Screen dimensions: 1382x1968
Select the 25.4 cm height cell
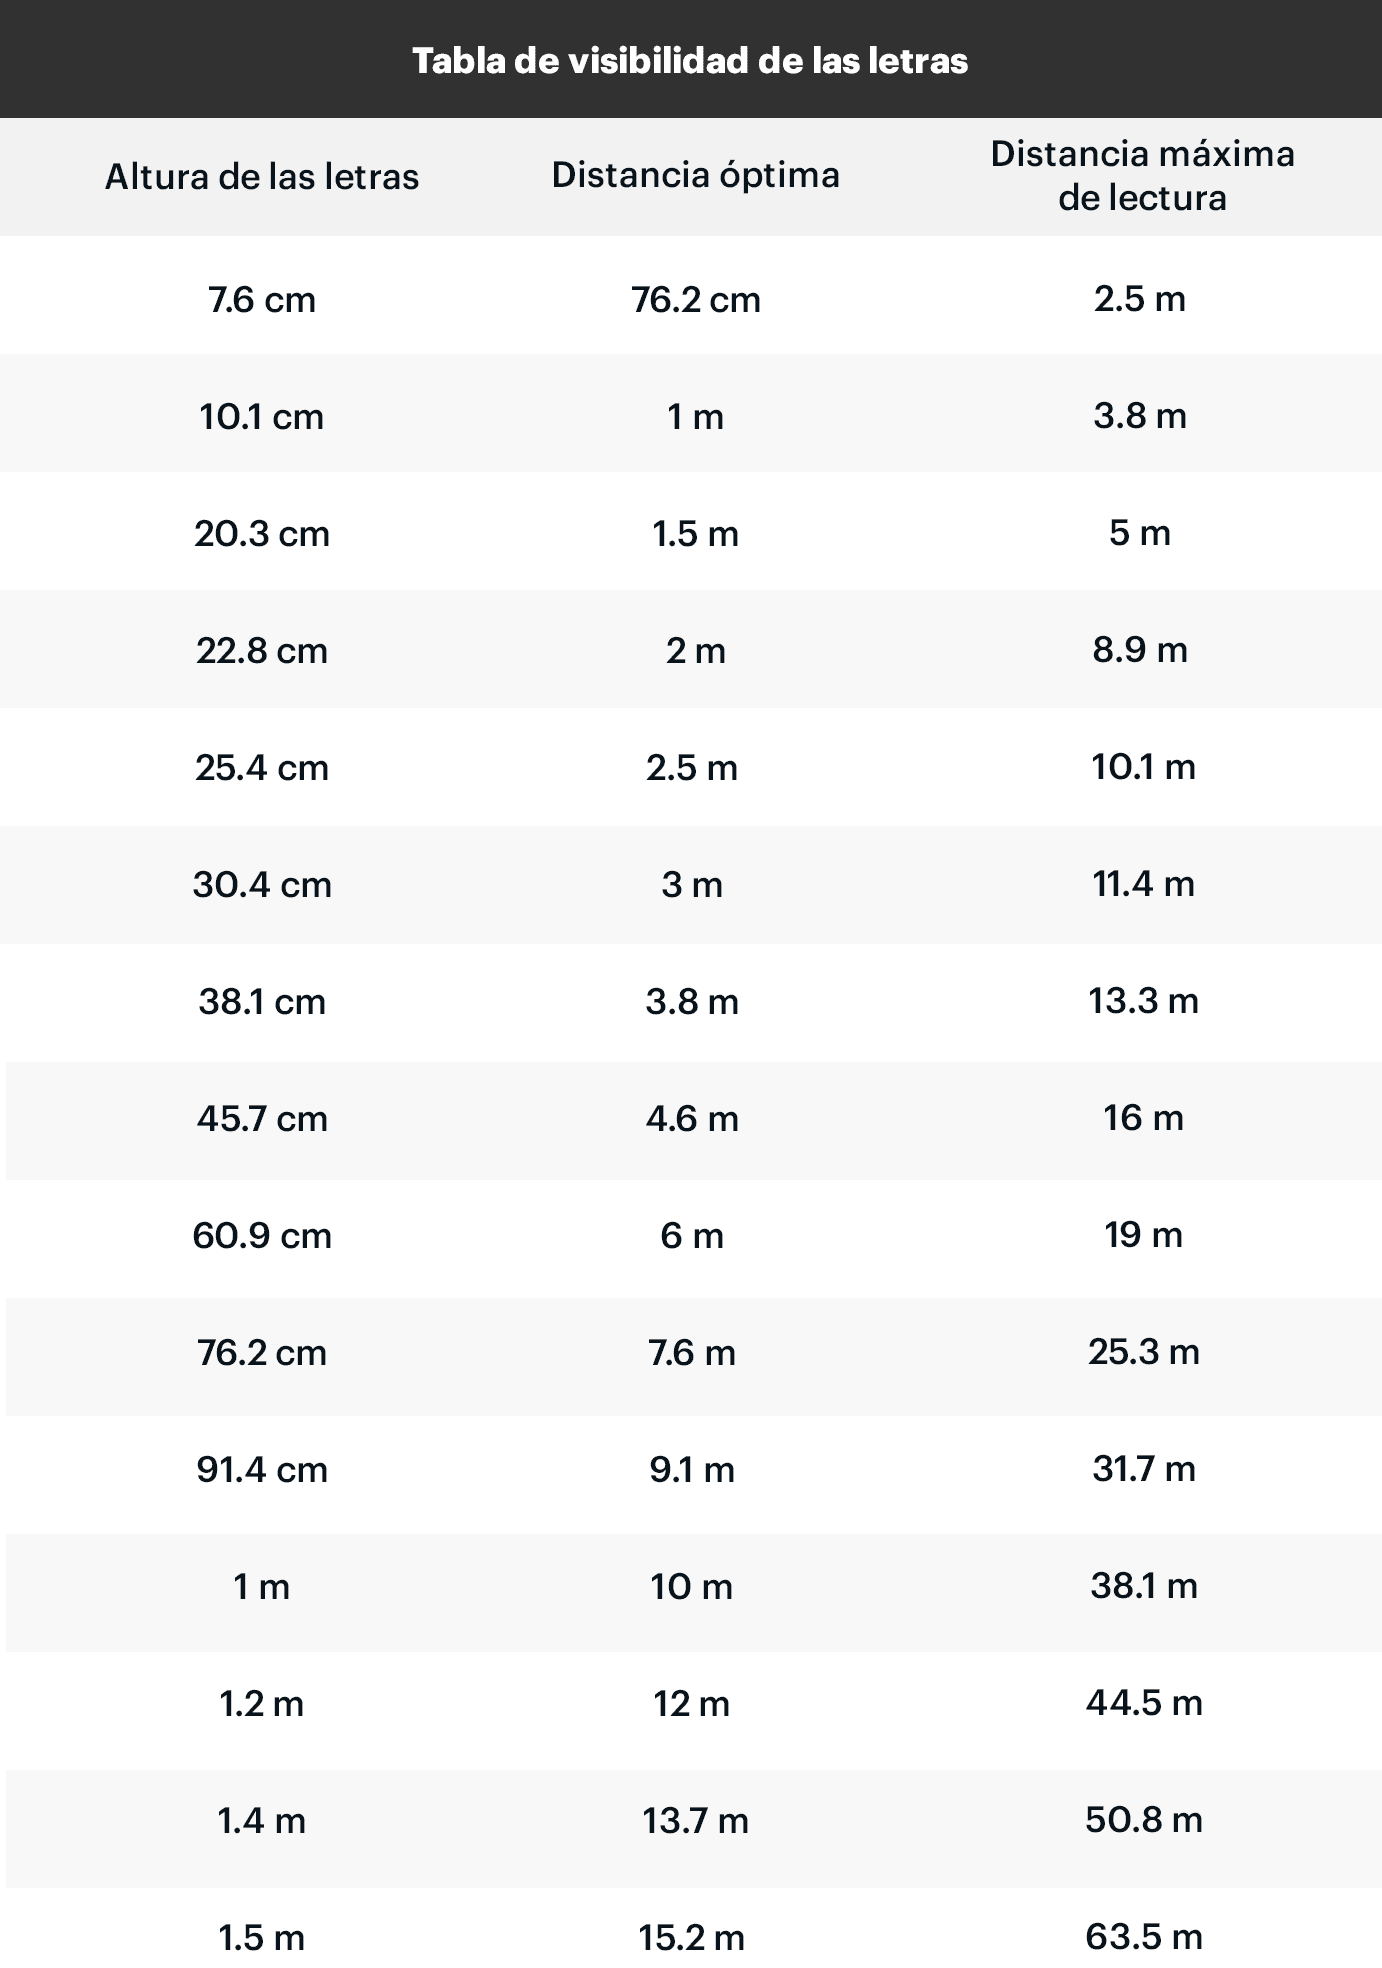pyautogui.click(x=262, y=768)
